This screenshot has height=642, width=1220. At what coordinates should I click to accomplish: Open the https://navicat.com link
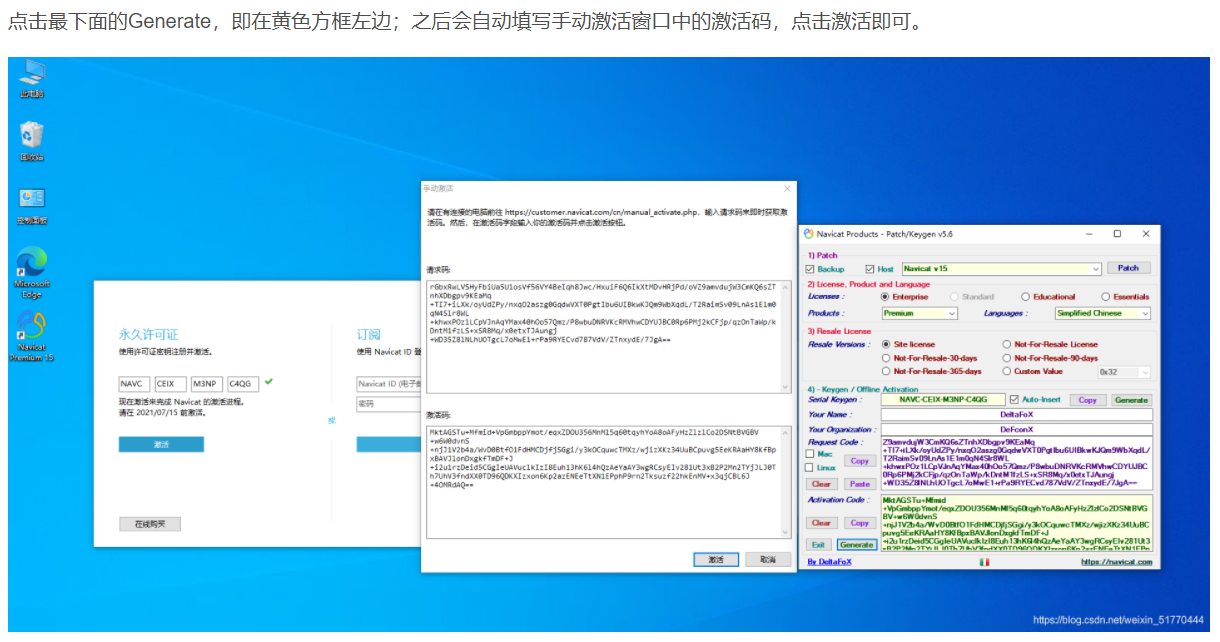(1116, 562)
